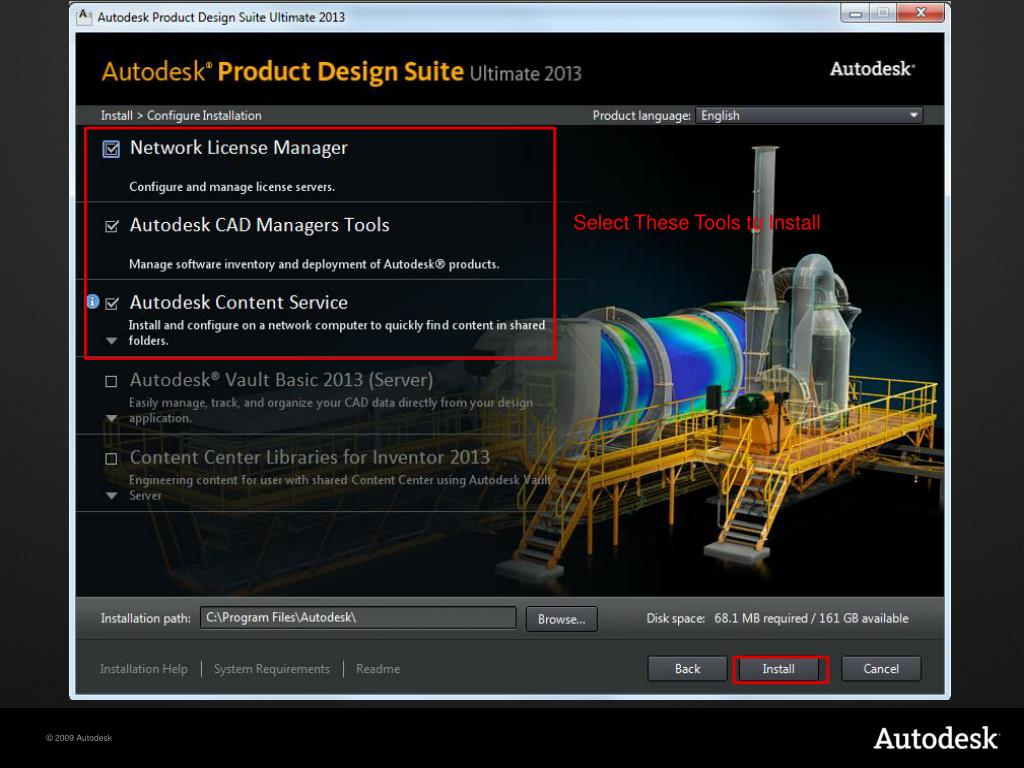Click the Autodesk app icon in title bar
Viewport: 1024px width, 768px height.
84,16
